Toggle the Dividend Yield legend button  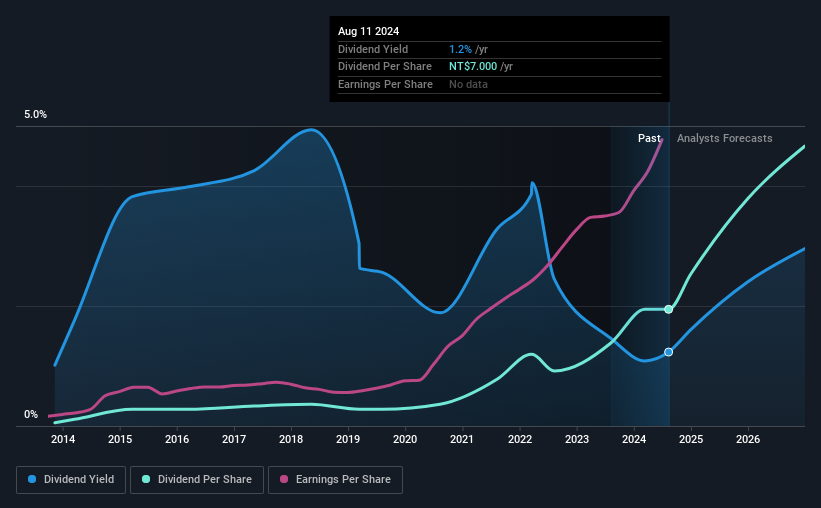71,480
